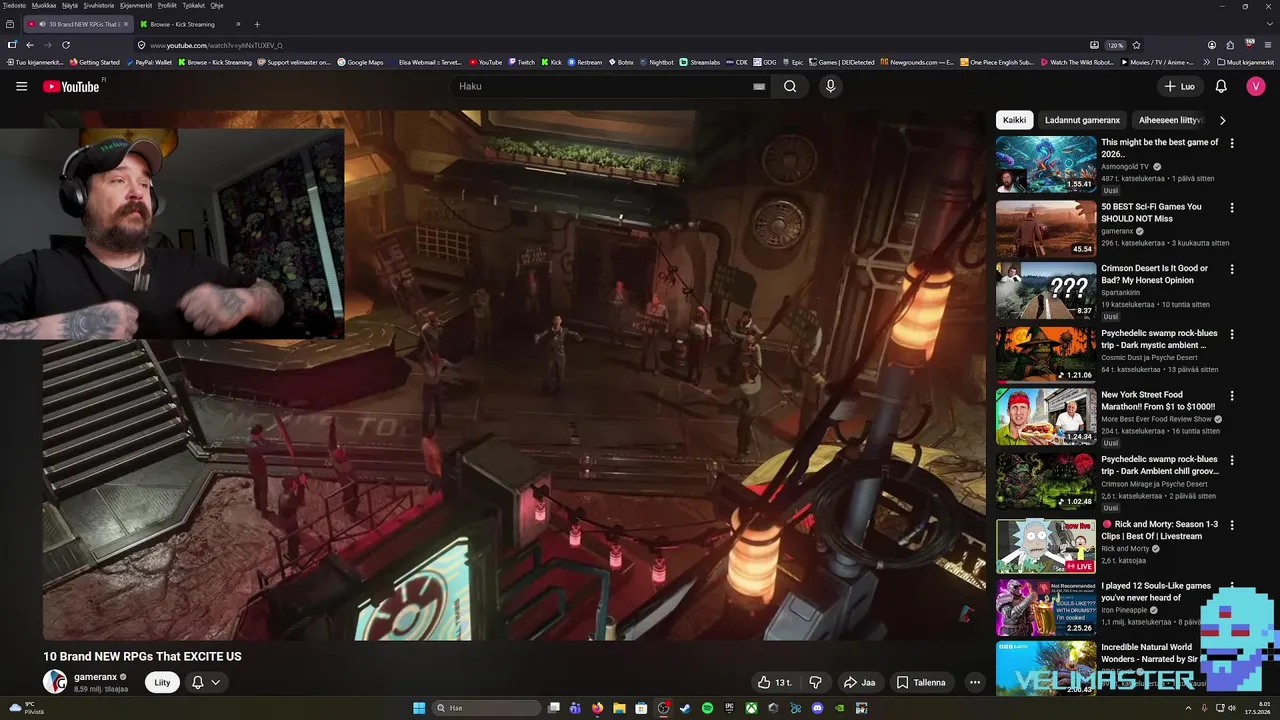Share the video with Jaa button
Viewport: 1280px width, 720px height.
[859, 682]
